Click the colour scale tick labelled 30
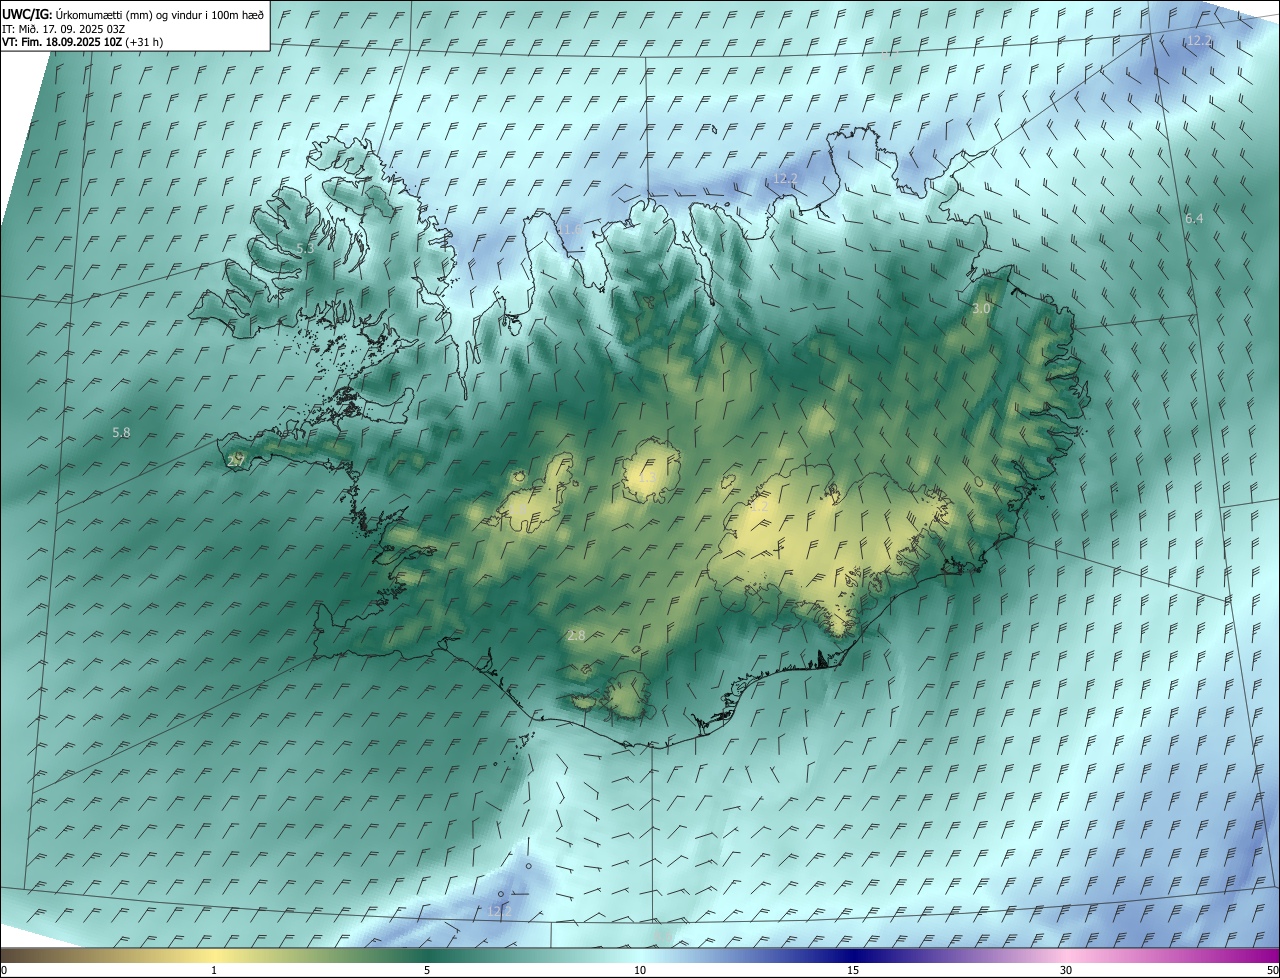 click(1066, 970)
